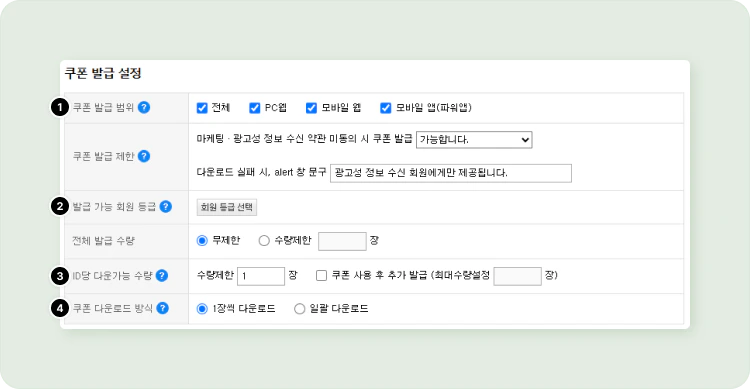Click the ID당 다운가능 수량 label text
750x389 pixels.
tap(112, 276)
